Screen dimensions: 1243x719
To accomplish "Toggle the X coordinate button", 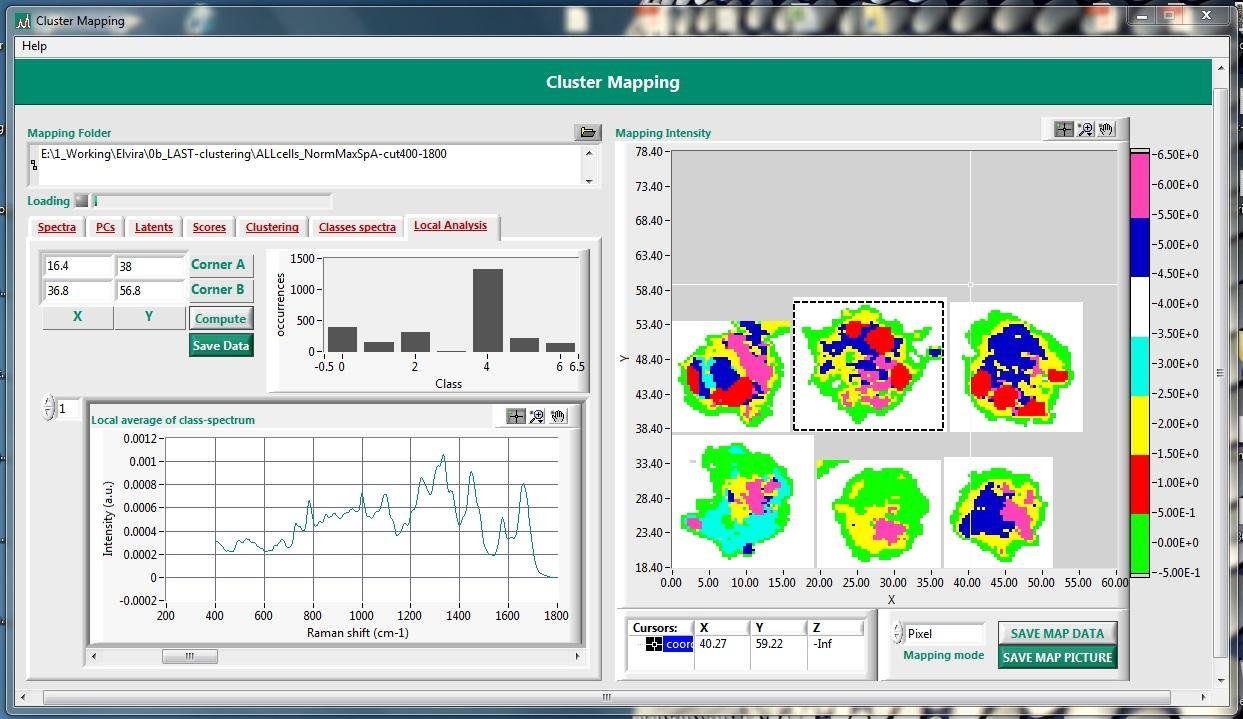I will point(77,316).
